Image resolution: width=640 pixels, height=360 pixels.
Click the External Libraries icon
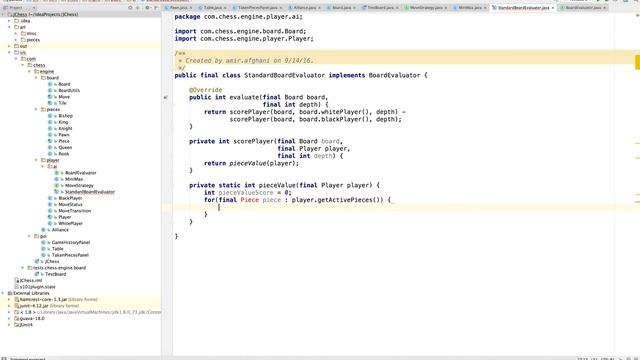pyautogui.click(x=10, y=293)
